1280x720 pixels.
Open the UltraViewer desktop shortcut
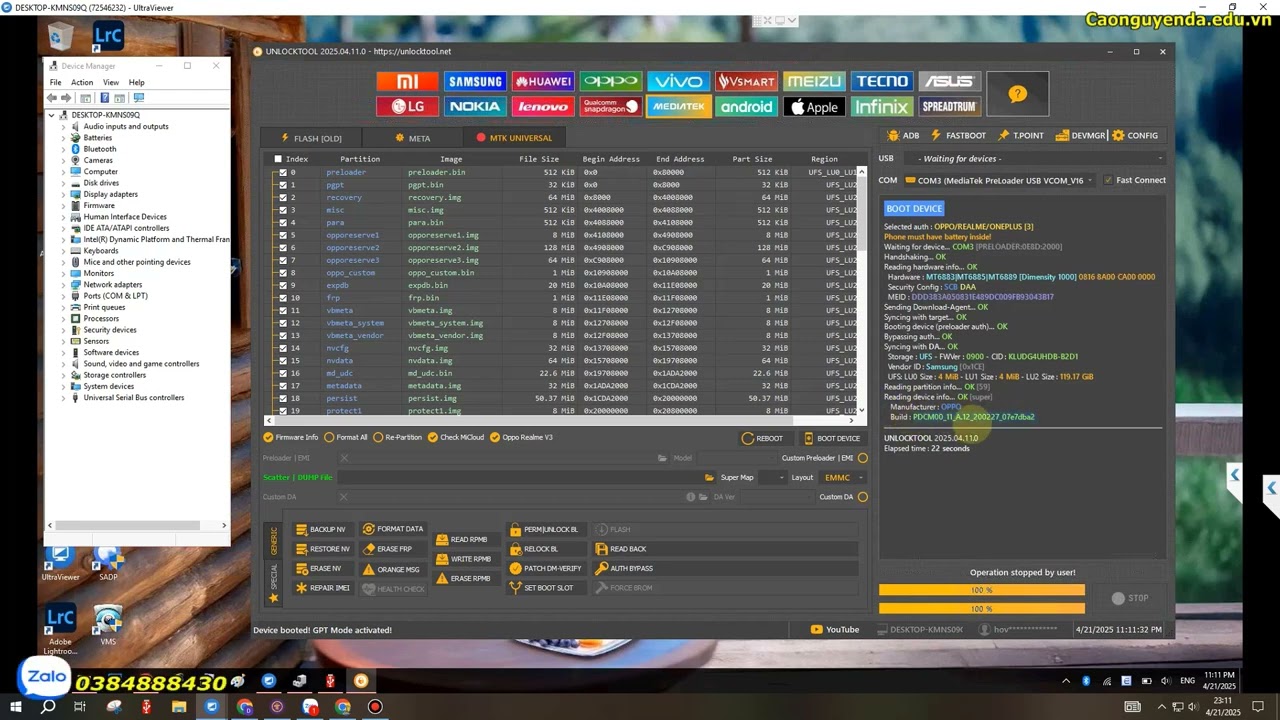[x=60, y=563]
